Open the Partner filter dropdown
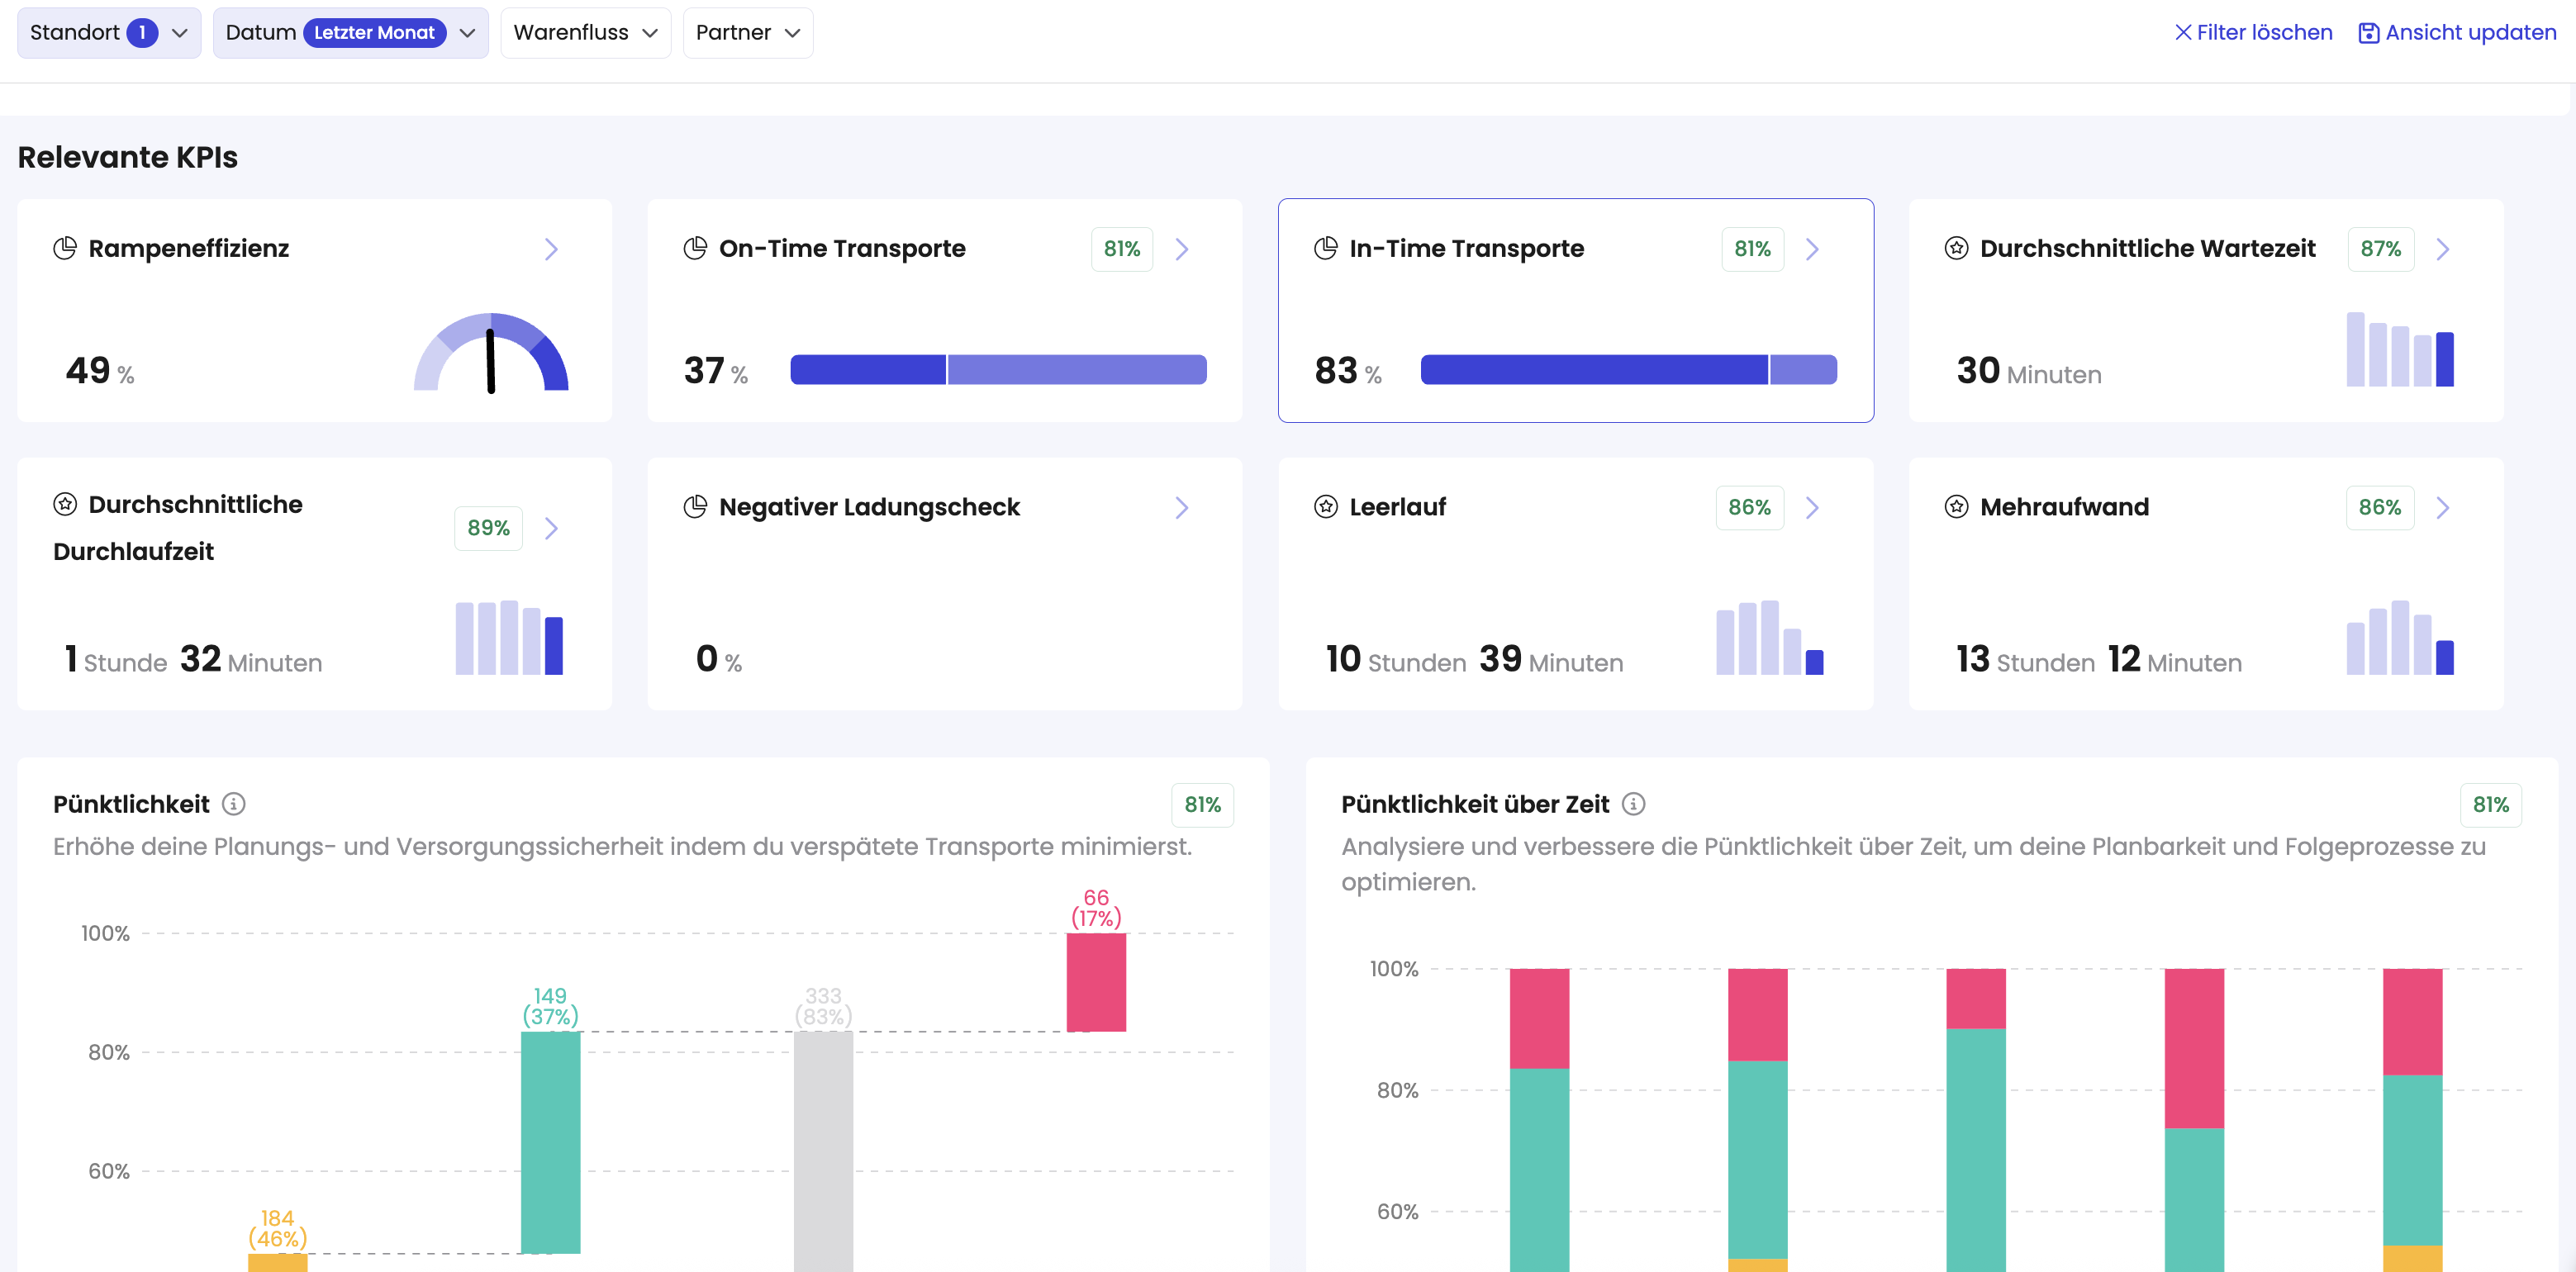This screenshot has height=1272, width=2576. pyautogui.click(x=747, y=33)
